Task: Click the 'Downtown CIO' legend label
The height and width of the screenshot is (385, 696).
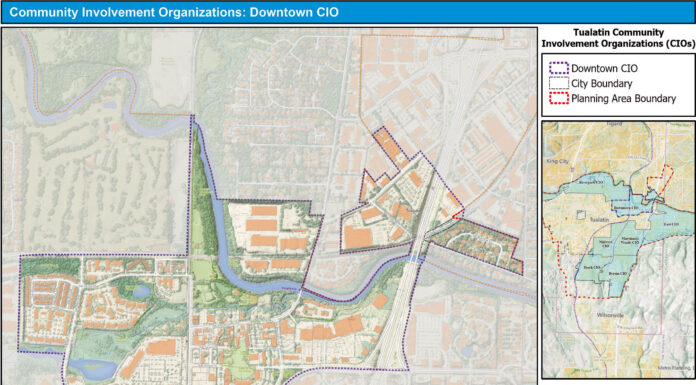Action: click(x=604, y=68)
